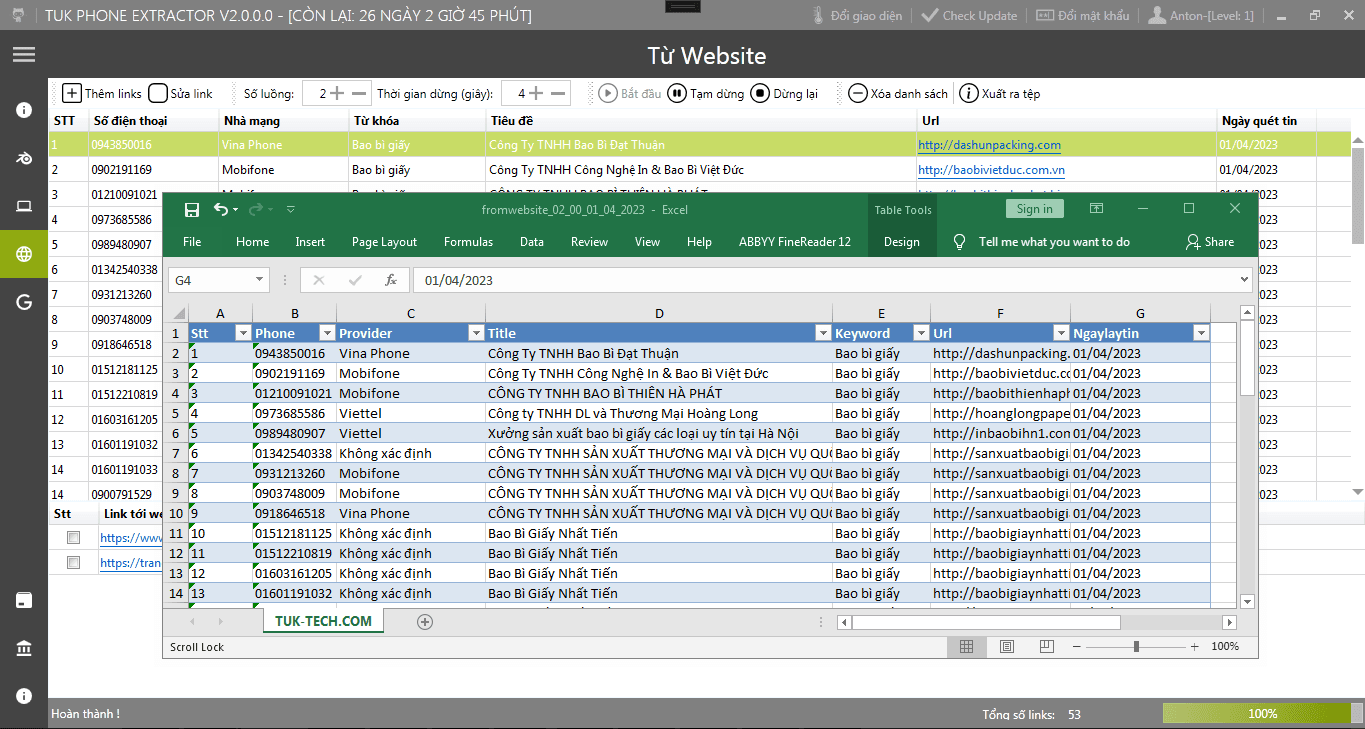Tick the second link checkbox
1365x729 pixels.
tap(73, 563)
